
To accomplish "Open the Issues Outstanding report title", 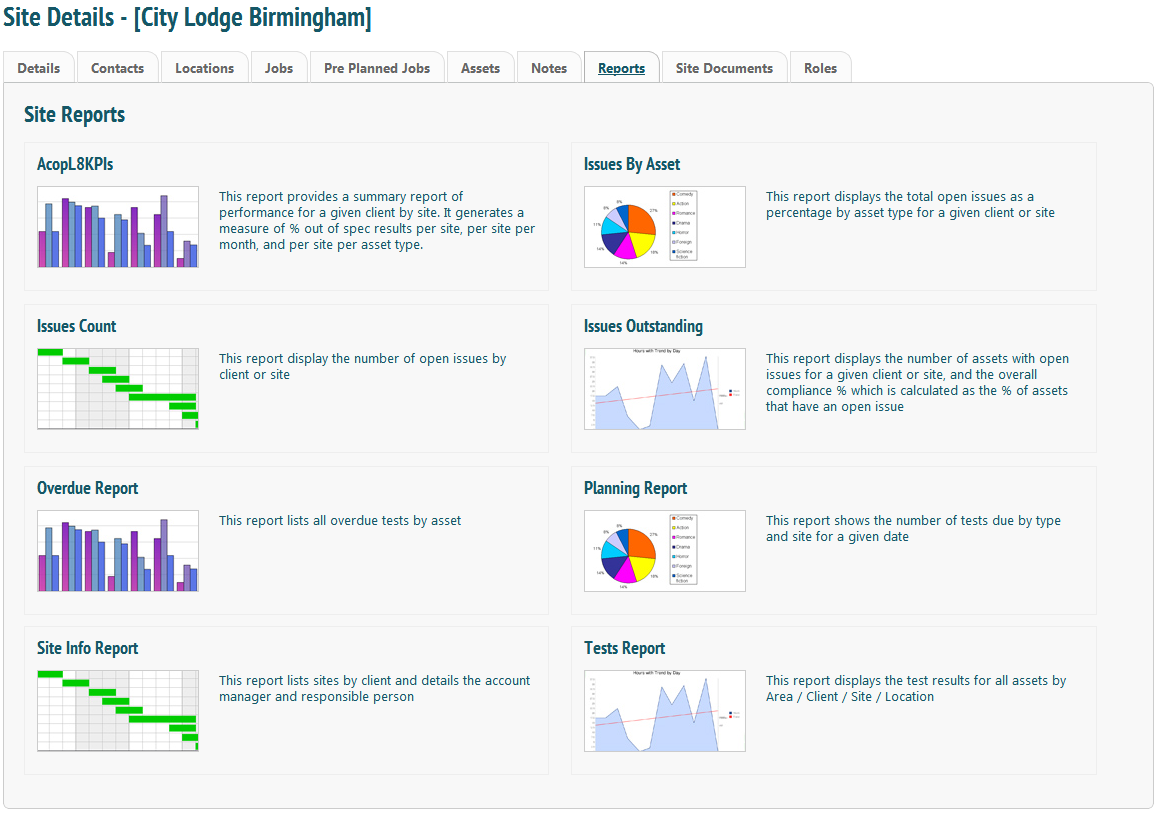I will click(x=643, y=326).
